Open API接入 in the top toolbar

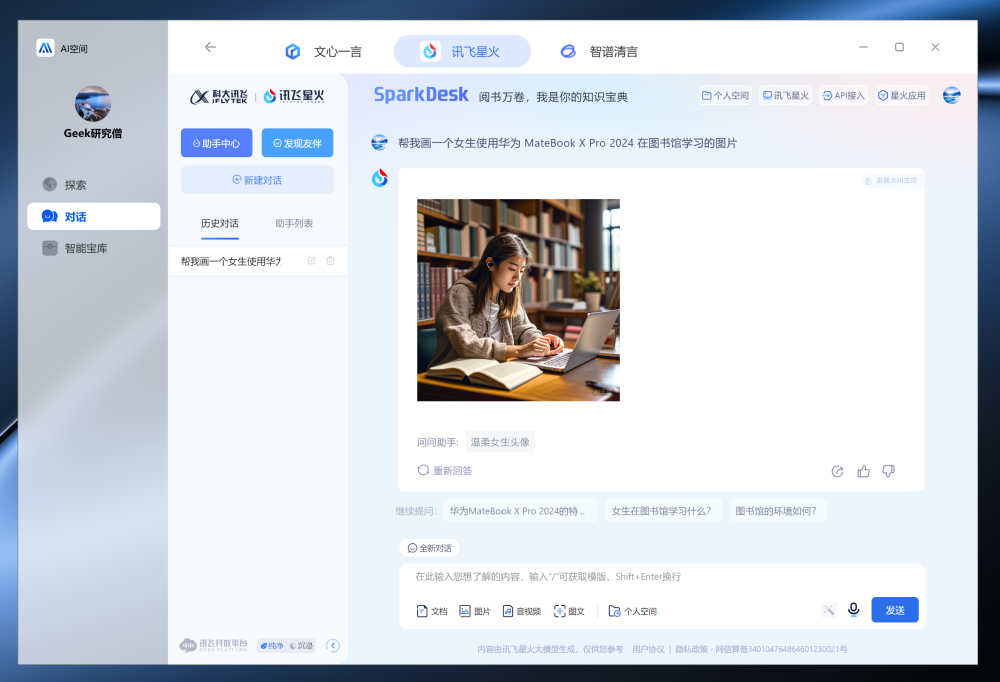coord(843,96)
